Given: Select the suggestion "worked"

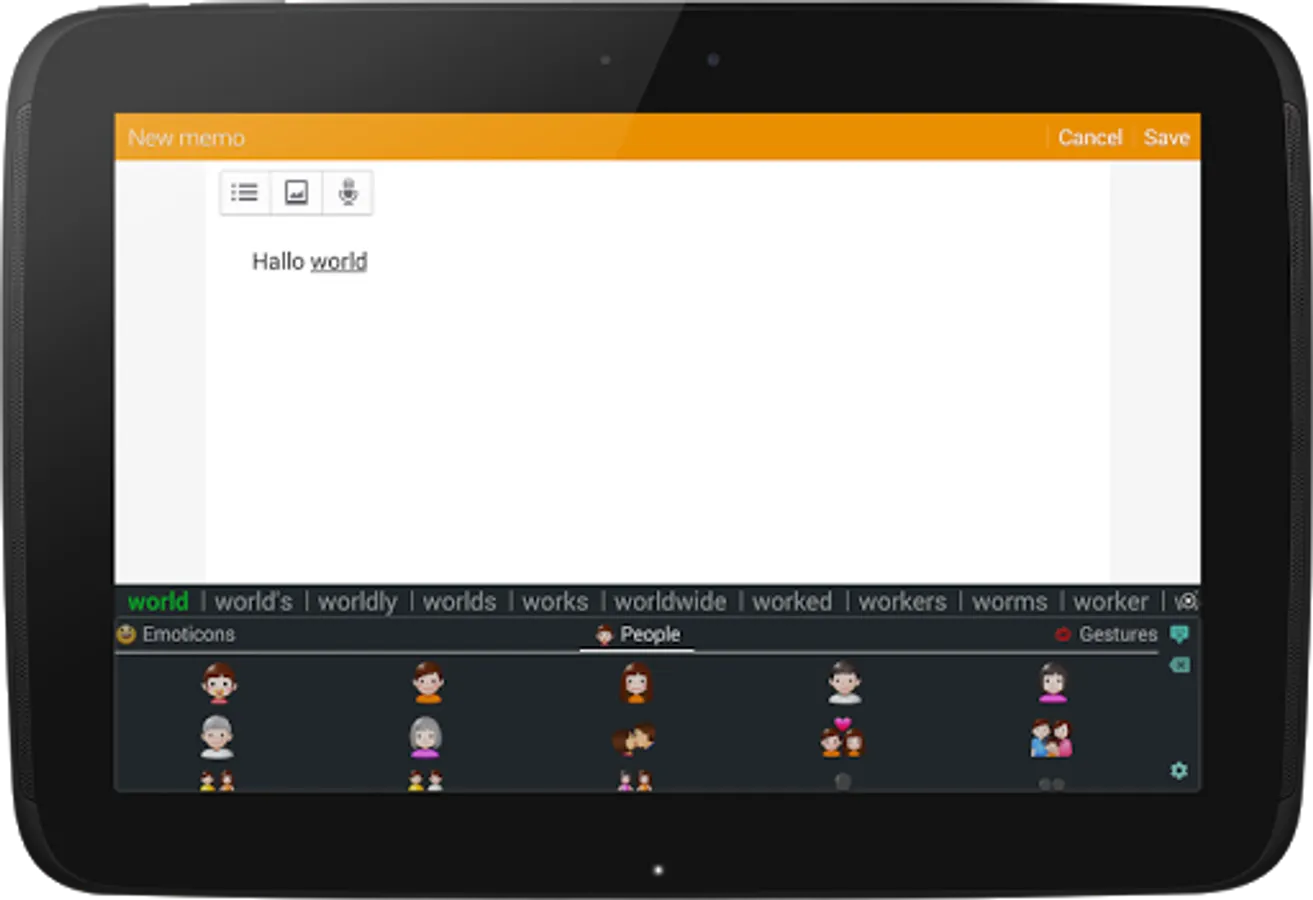Looking at the screenshot, I should 792,601.
